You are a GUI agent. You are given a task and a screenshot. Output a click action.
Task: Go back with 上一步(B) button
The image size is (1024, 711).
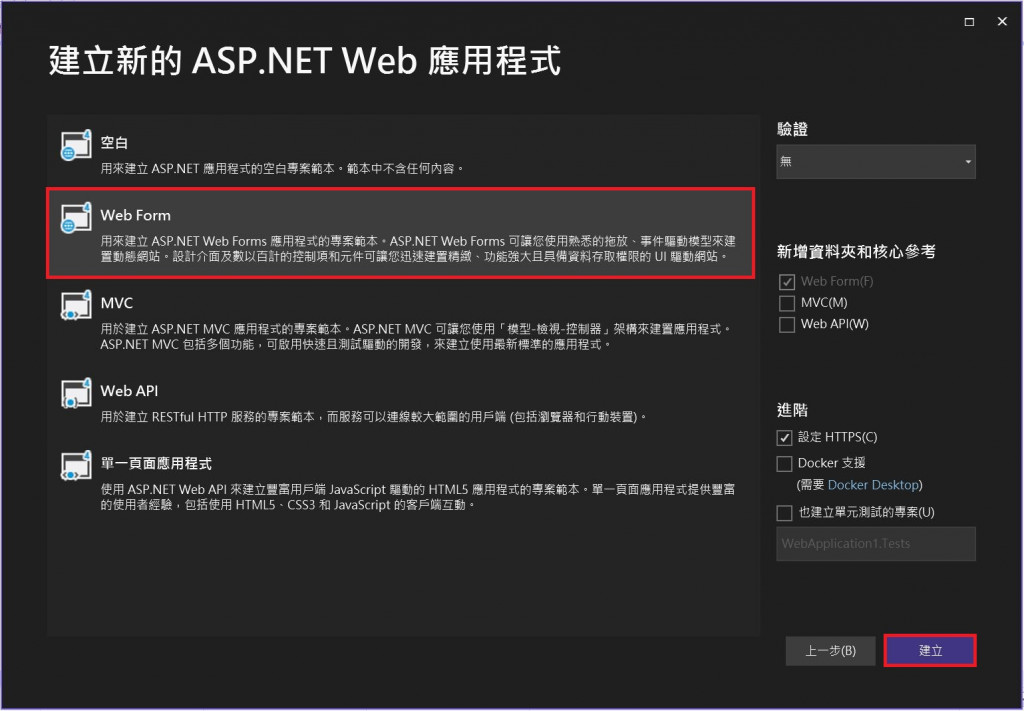click(830, 650)
